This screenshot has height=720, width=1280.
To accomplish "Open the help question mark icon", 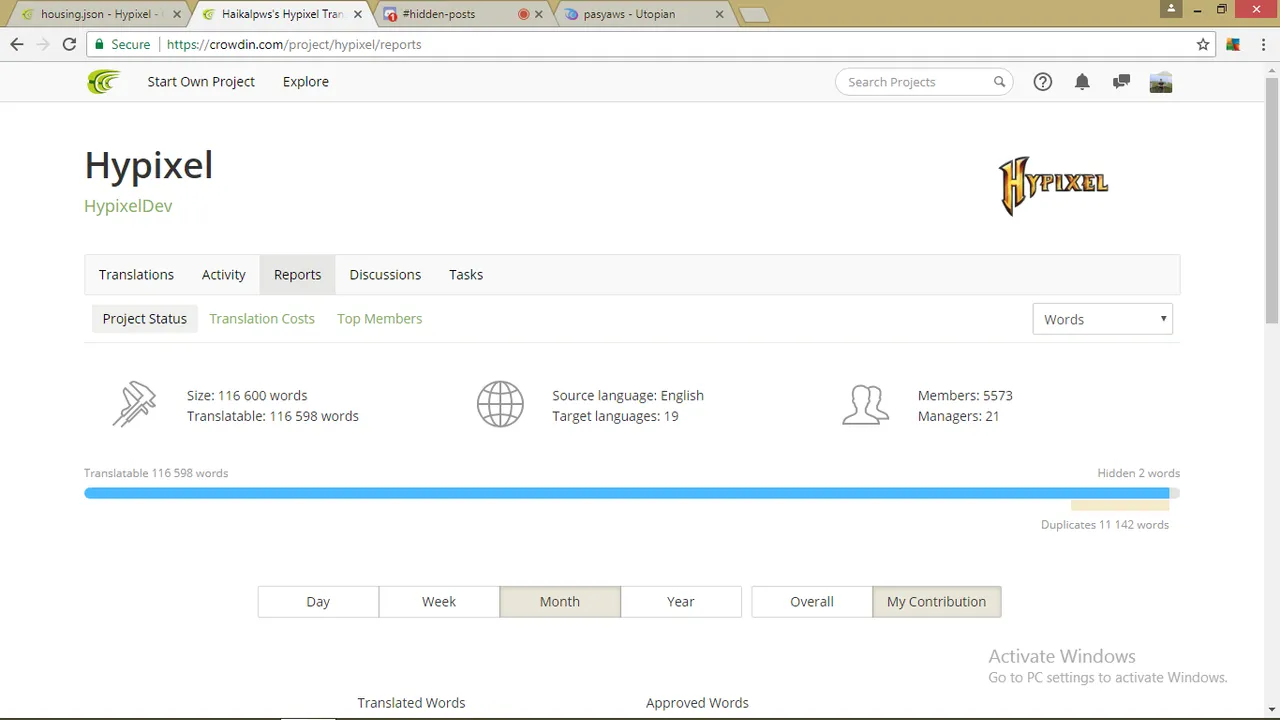I will click(x=1043, y=82).
